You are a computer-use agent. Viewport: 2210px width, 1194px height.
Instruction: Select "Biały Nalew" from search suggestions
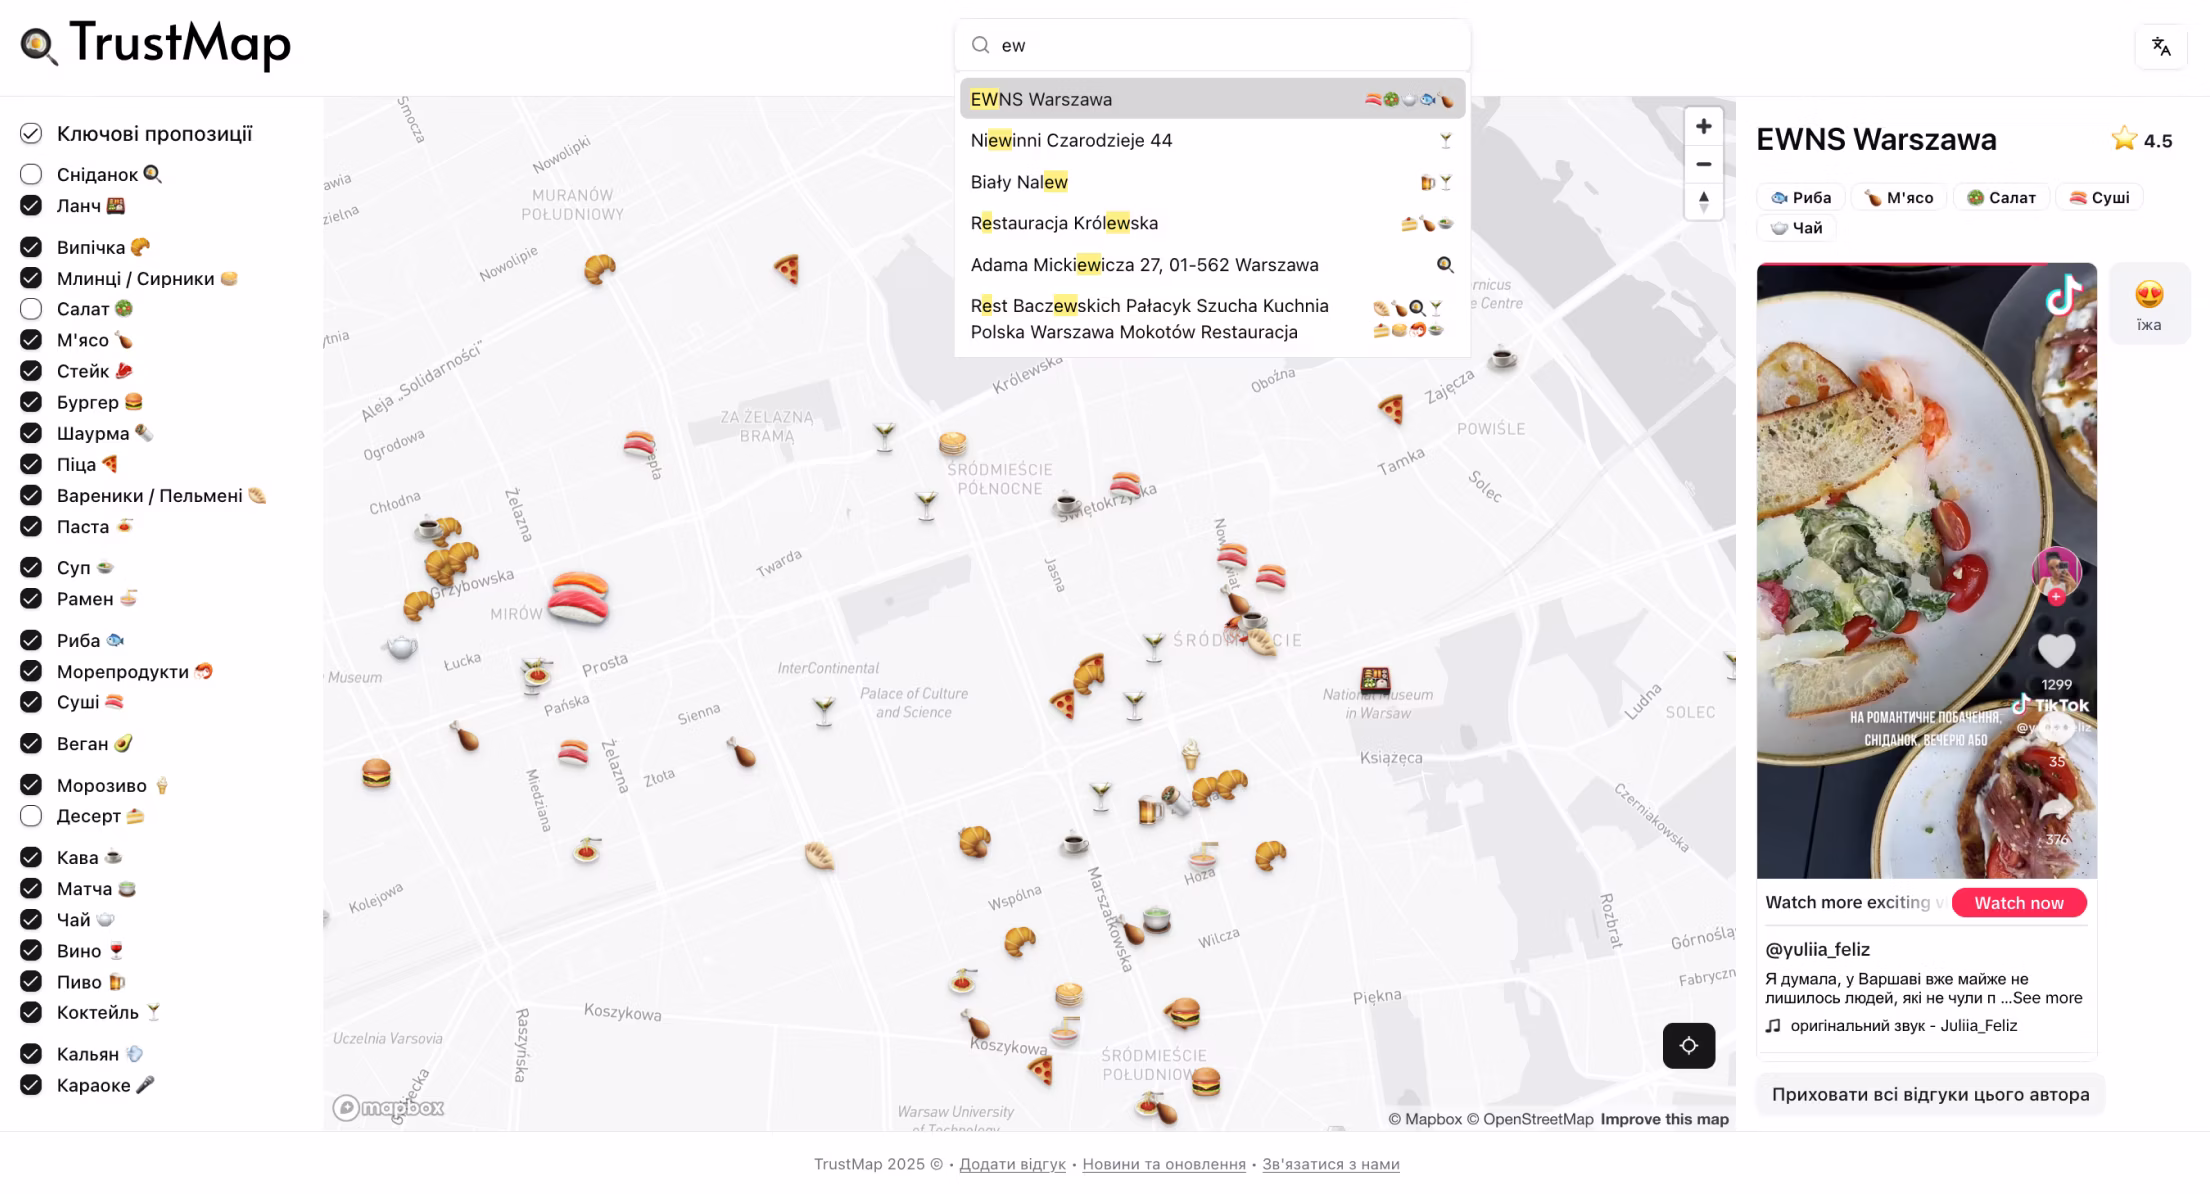pyautogui.click(x=1020, y=182)
